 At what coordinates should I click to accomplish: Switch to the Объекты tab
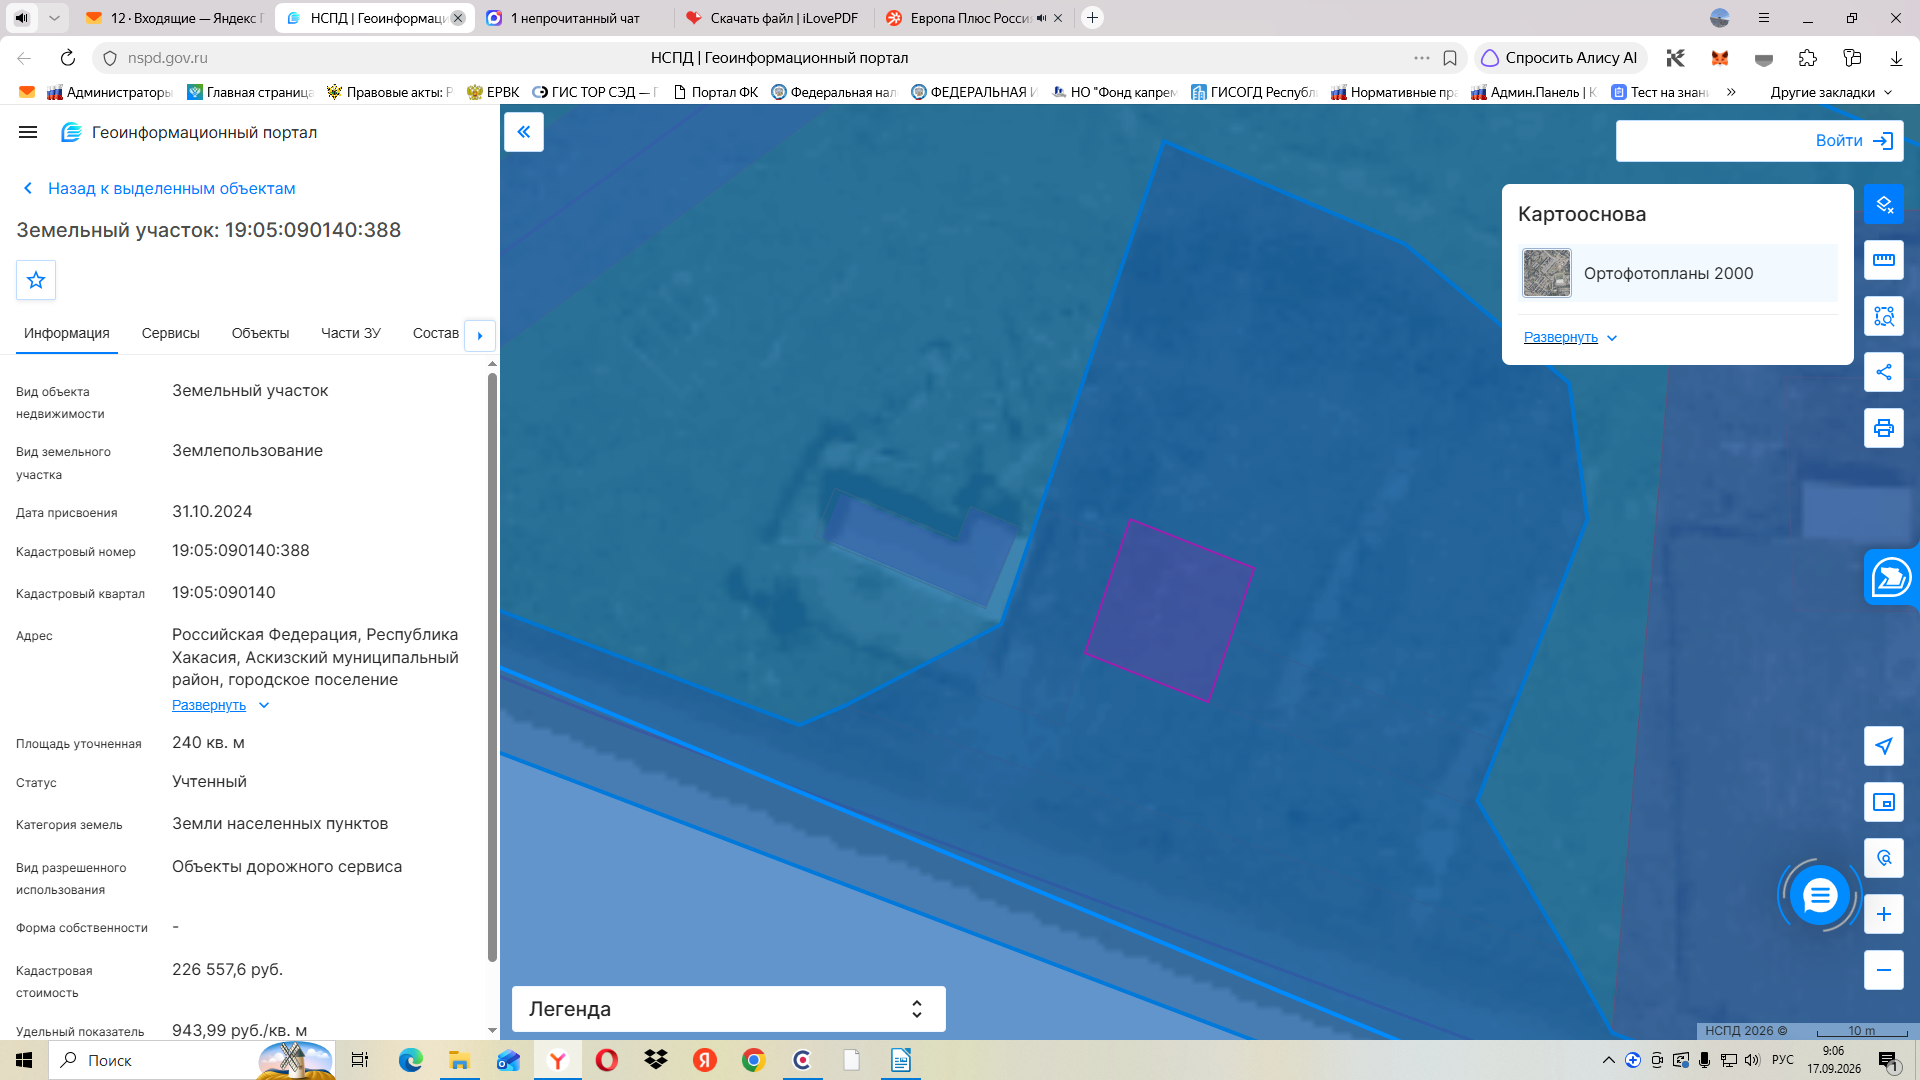click(260, 333)
